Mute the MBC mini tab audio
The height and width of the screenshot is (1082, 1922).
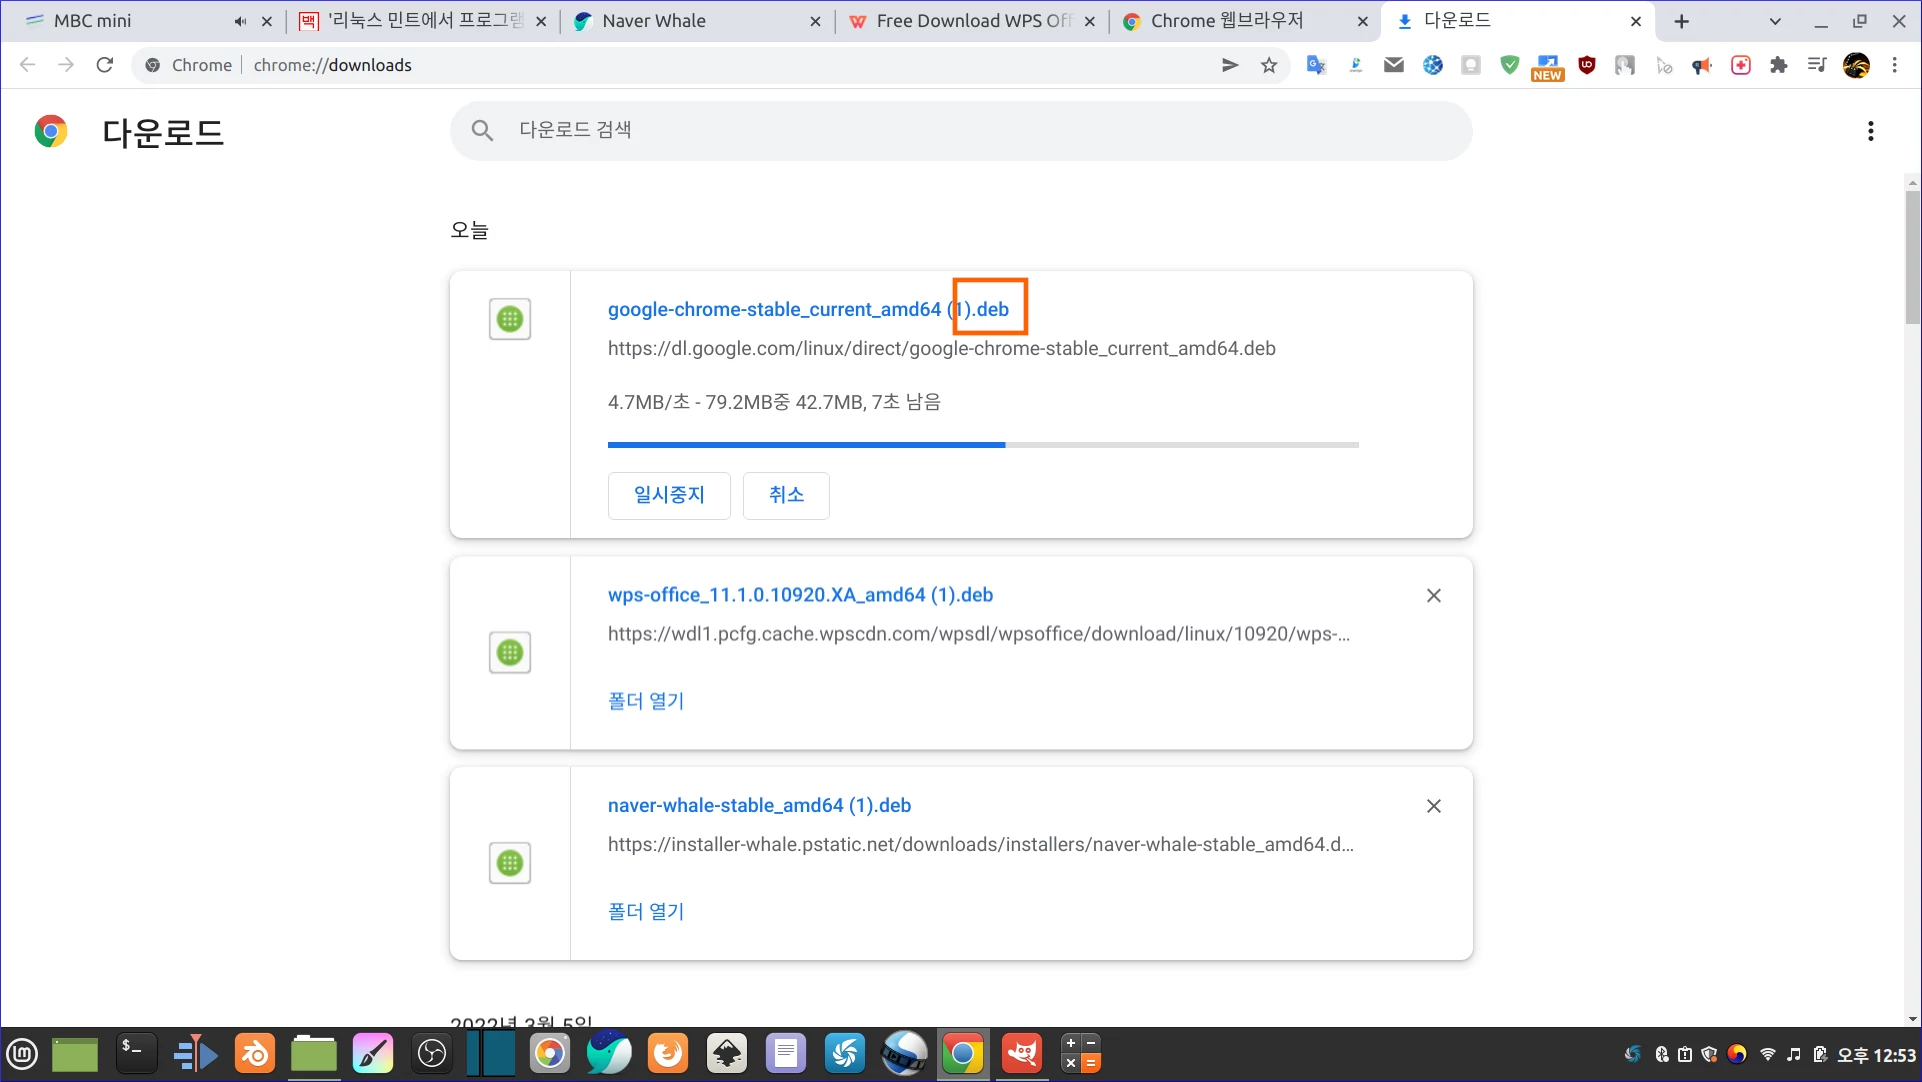[240, 21]
